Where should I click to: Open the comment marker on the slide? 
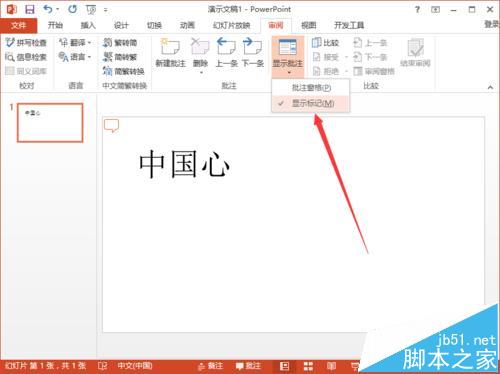[111, 126]
